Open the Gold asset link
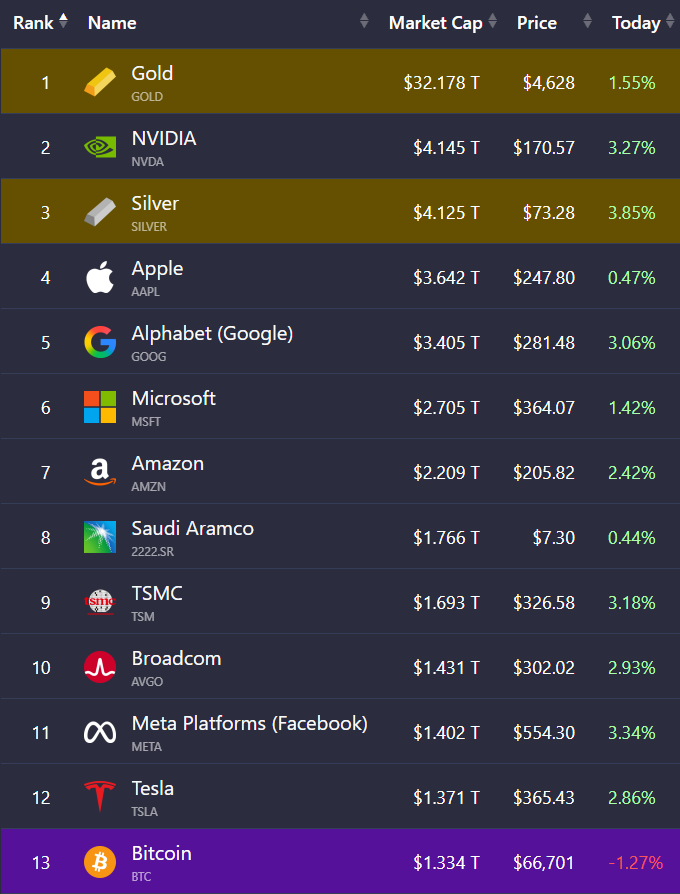Image resolution: width=680 pixels, height=894 pixels. tap(152, 73)
